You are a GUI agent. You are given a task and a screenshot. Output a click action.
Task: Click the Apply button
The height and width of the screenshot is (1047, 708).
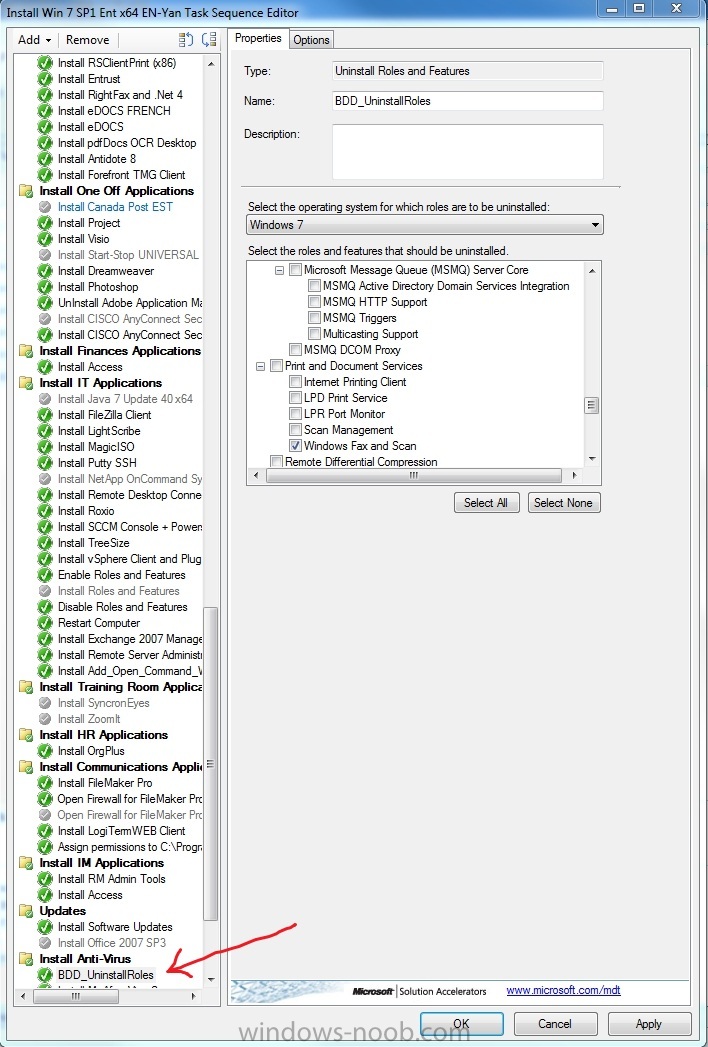[649, 1024]
